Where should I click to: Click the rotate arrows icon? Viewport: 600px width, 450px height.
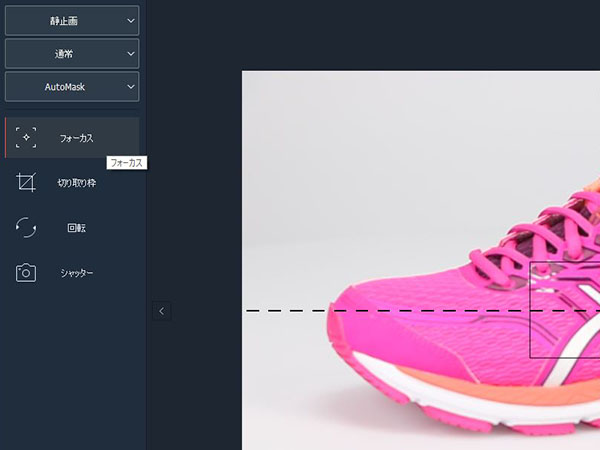[26, 228]
